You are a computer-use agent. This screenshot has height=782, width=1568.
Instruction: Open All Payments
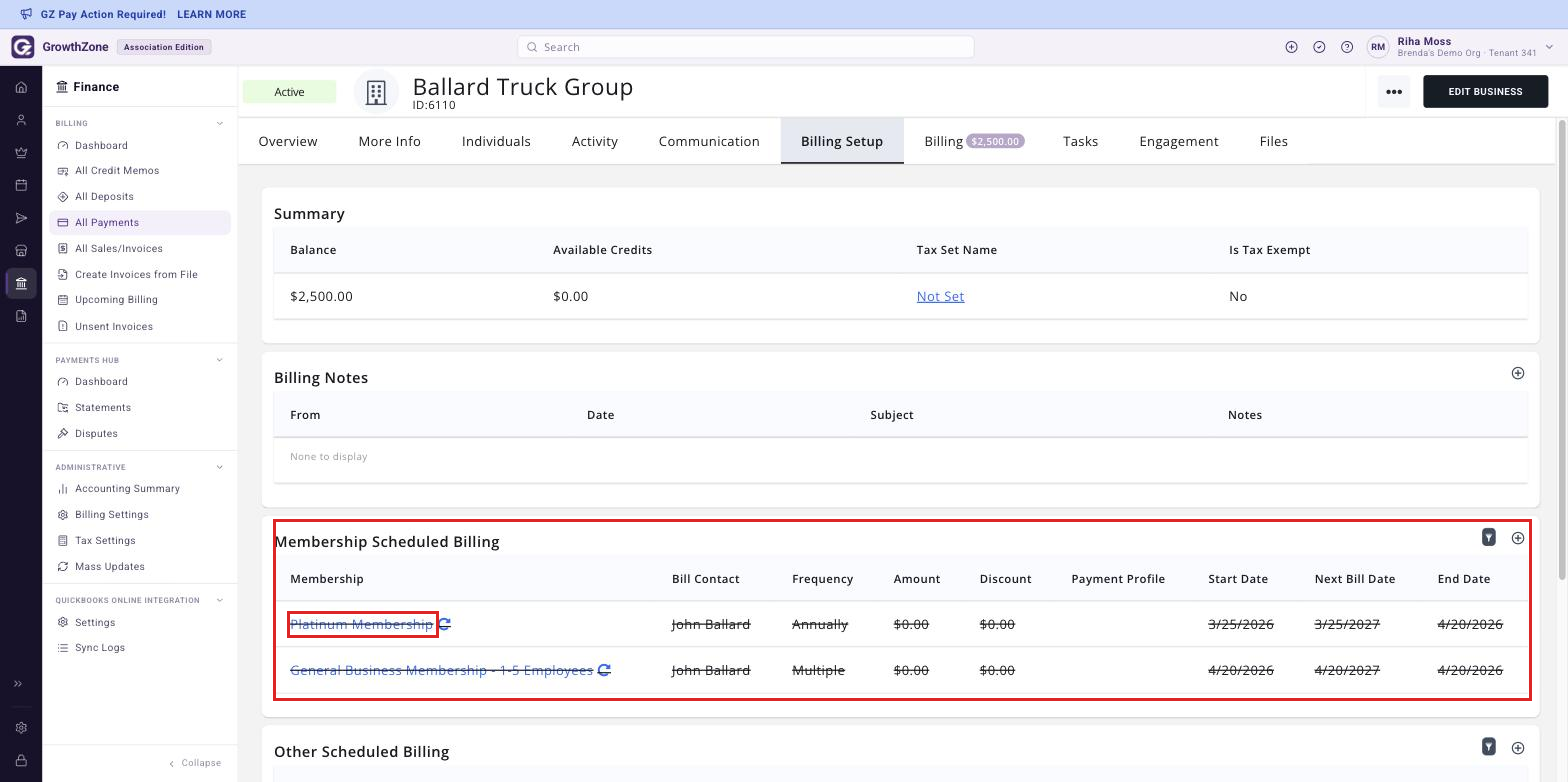coord(140,223)
